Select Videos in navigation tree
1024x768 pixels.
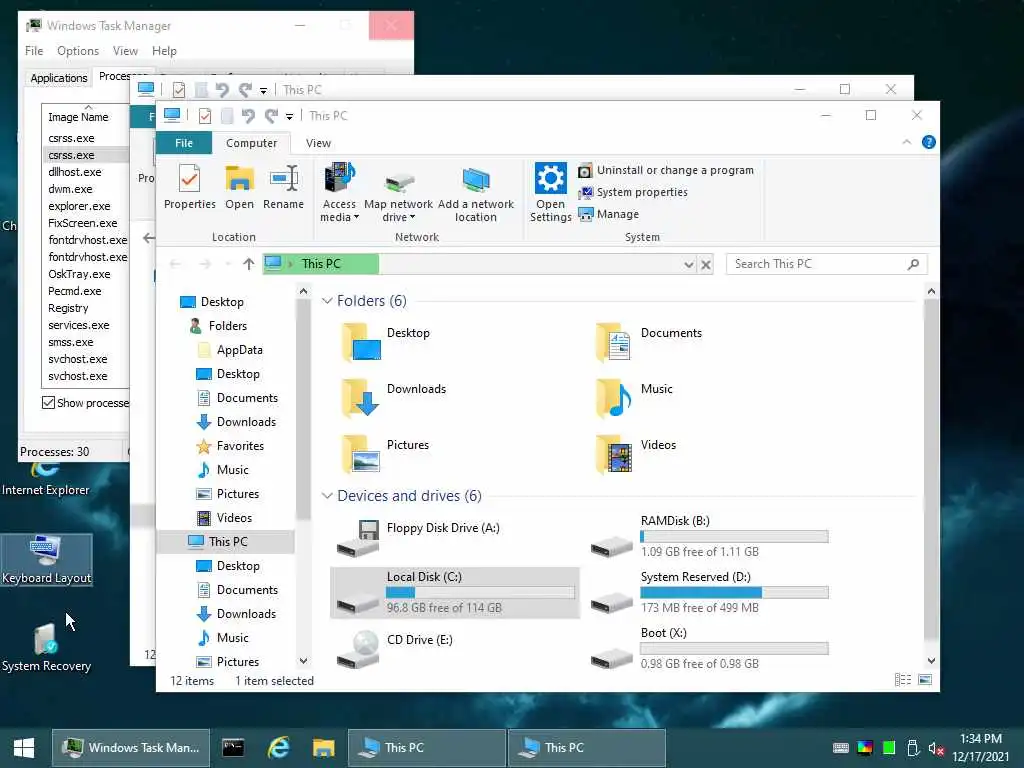point(225,518)
